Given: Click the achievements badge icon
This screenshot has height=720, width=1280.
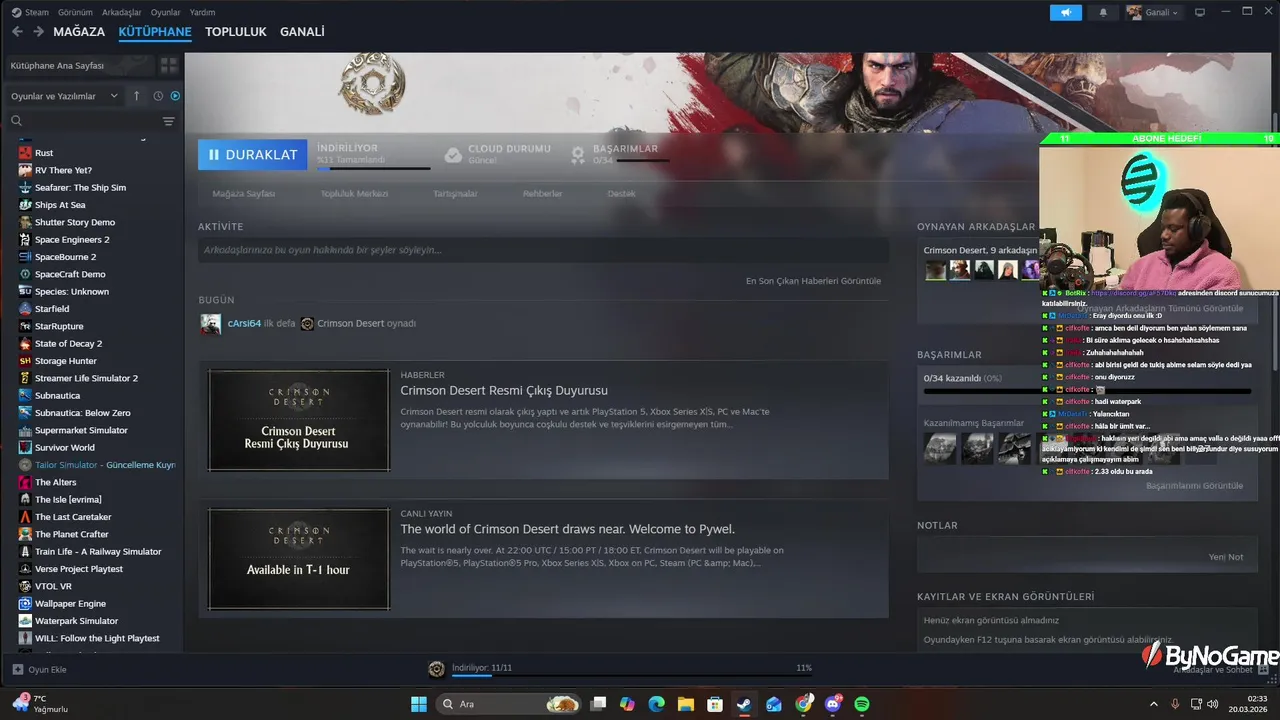Looking at the screenshot, I should click(x=577, y=155).
